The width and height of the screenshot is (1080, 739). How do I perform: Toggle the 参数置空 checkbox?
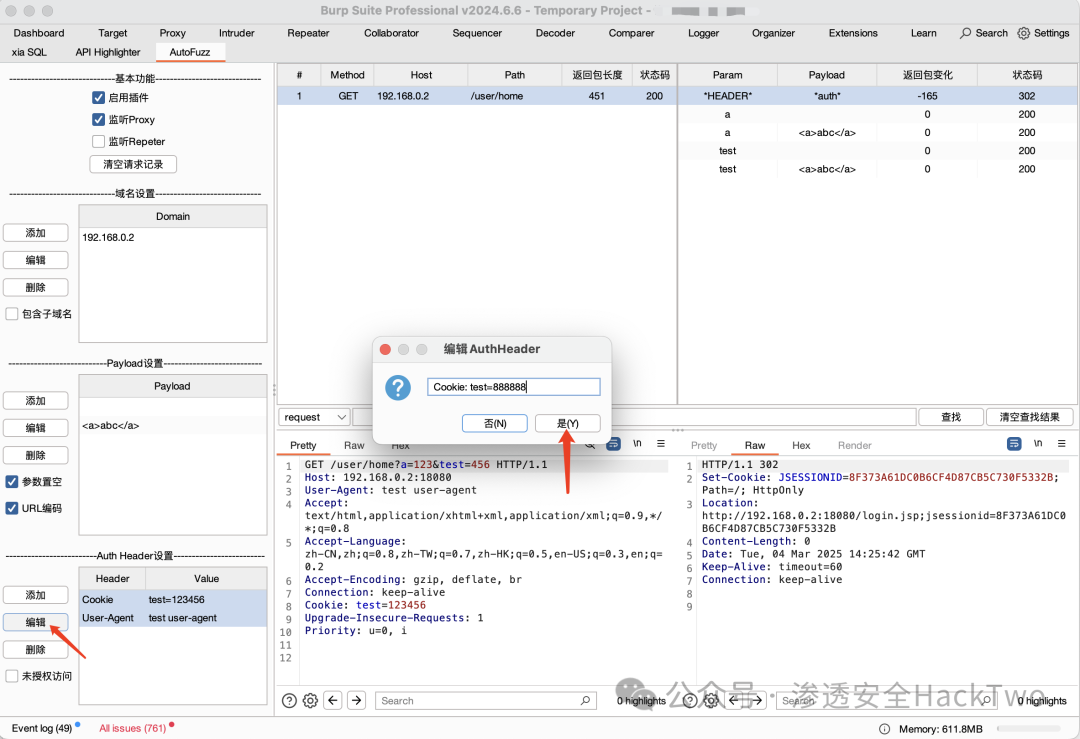coord(12,481)
